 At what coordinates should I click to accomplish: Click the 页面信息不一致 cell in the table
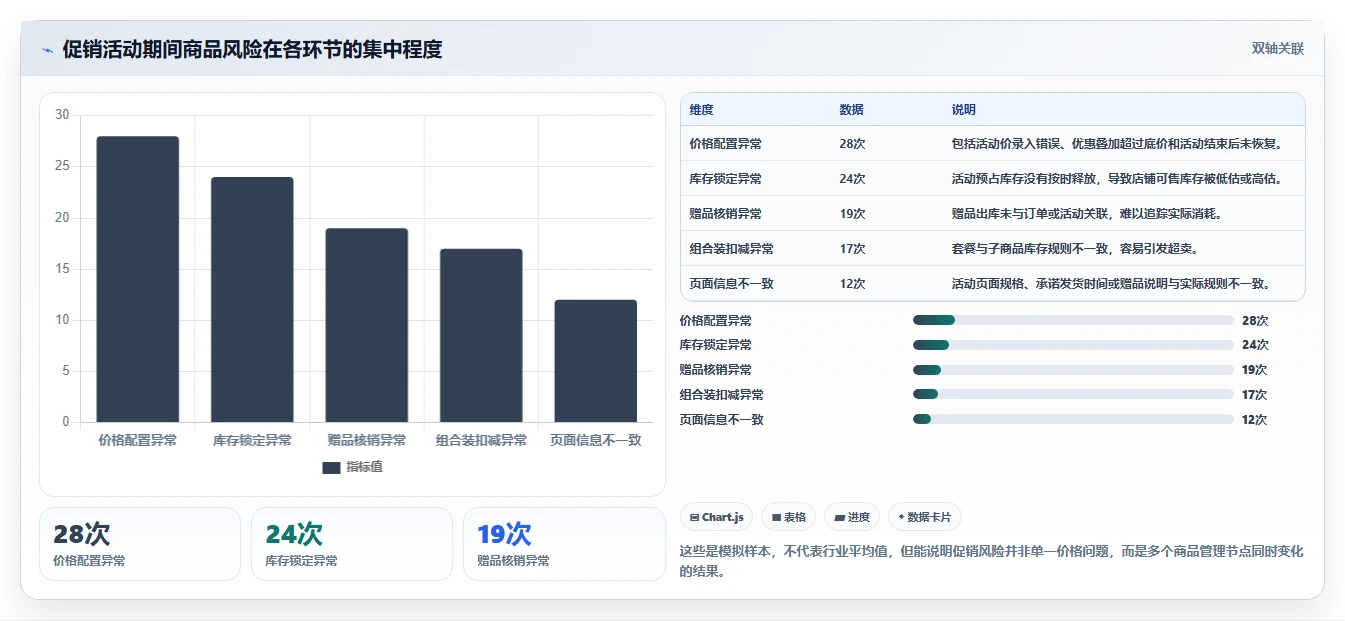731,284
